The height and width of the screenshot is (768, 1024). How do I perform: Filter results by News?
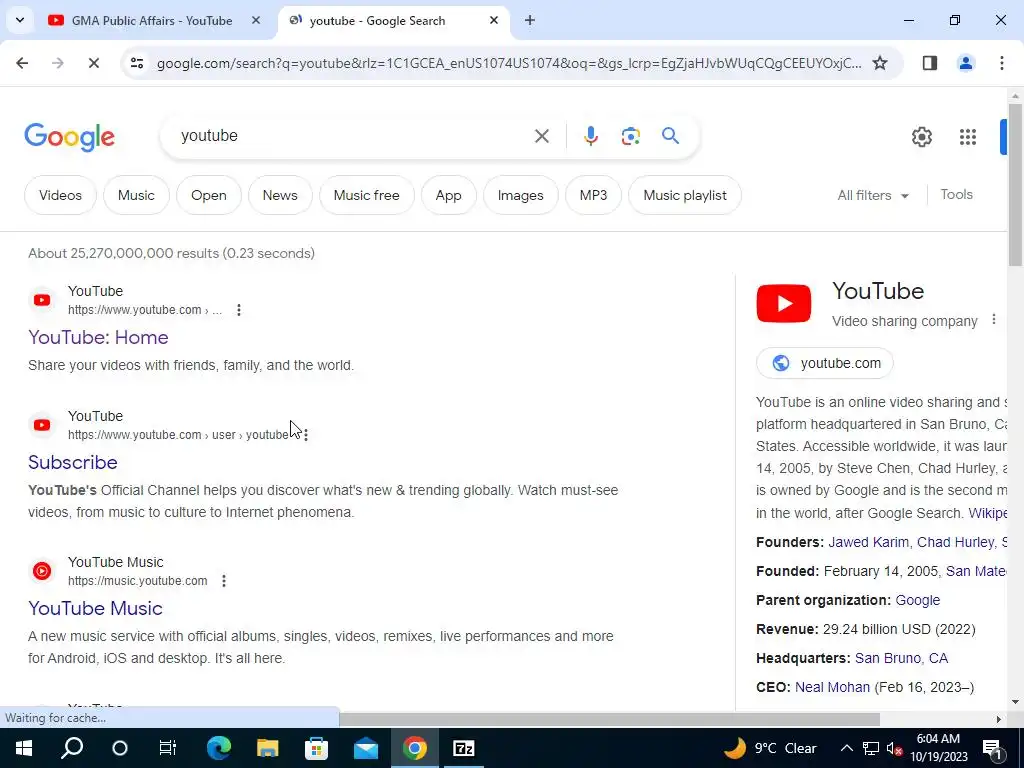[280, 195]
